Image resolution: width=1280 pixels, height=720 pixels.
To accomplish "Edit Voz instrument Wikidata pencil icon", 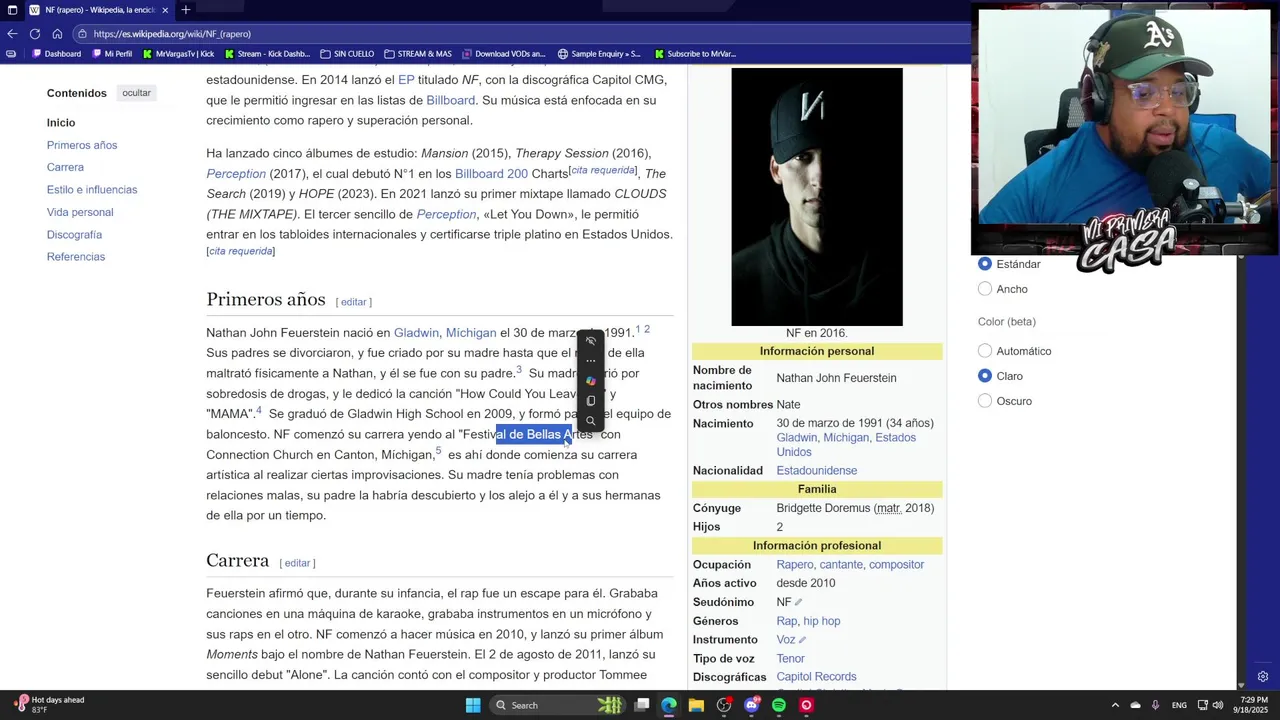I will [802, 640].
